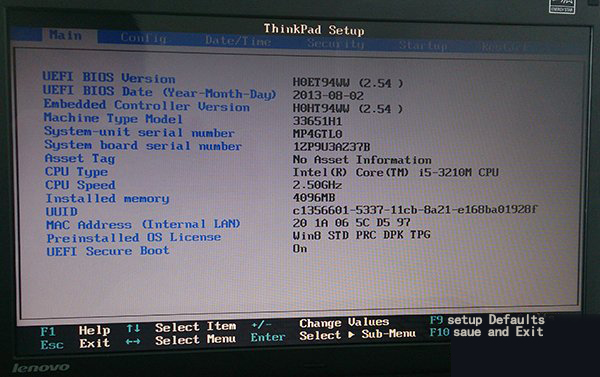Select the Machine Type Model label

coord(113,118)
